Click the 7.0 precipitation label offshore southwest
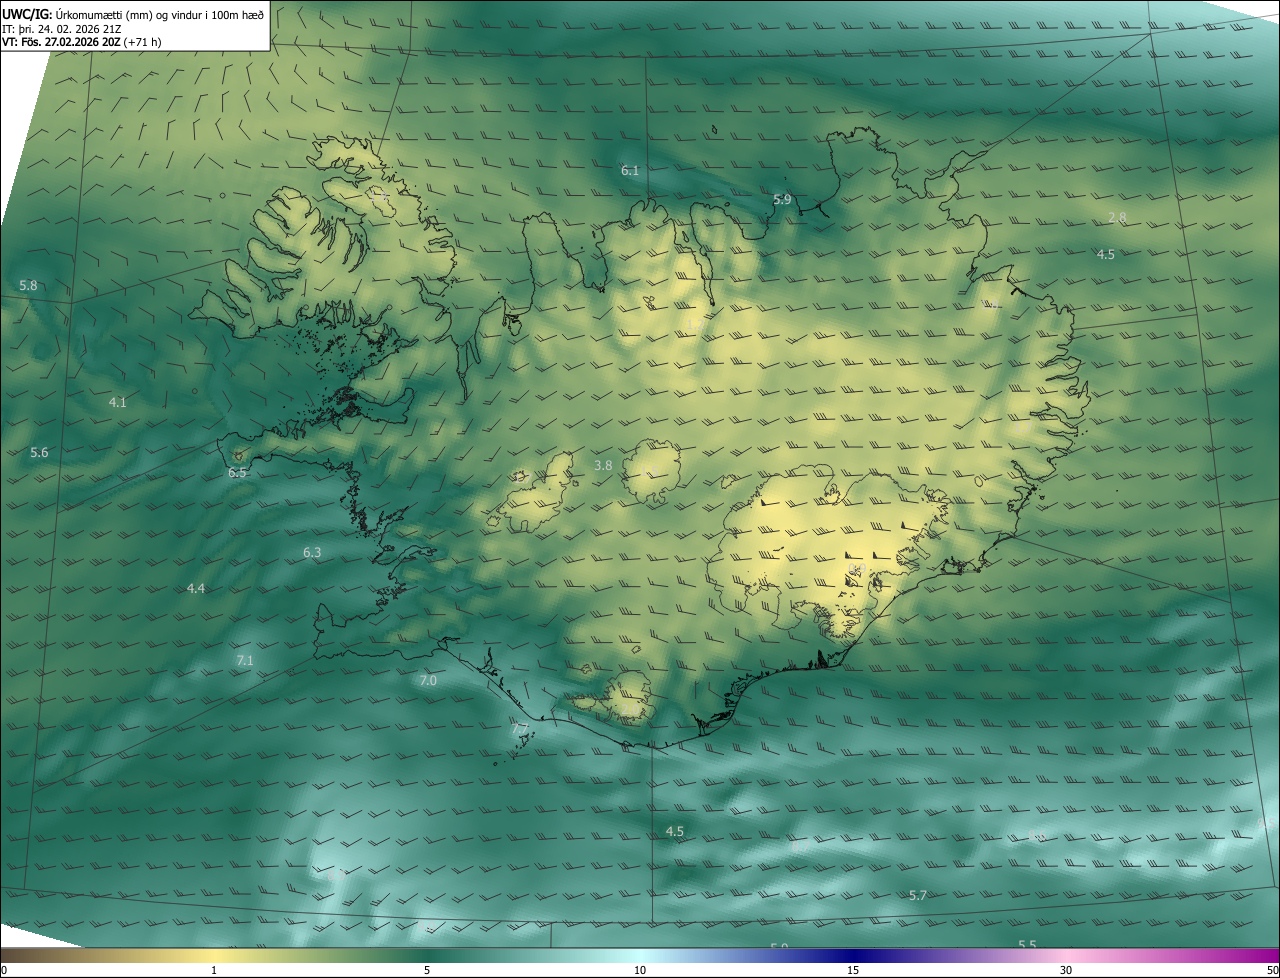Image resolution: width=1280 pixels, height=978 pixels. (x=428, y=681)
